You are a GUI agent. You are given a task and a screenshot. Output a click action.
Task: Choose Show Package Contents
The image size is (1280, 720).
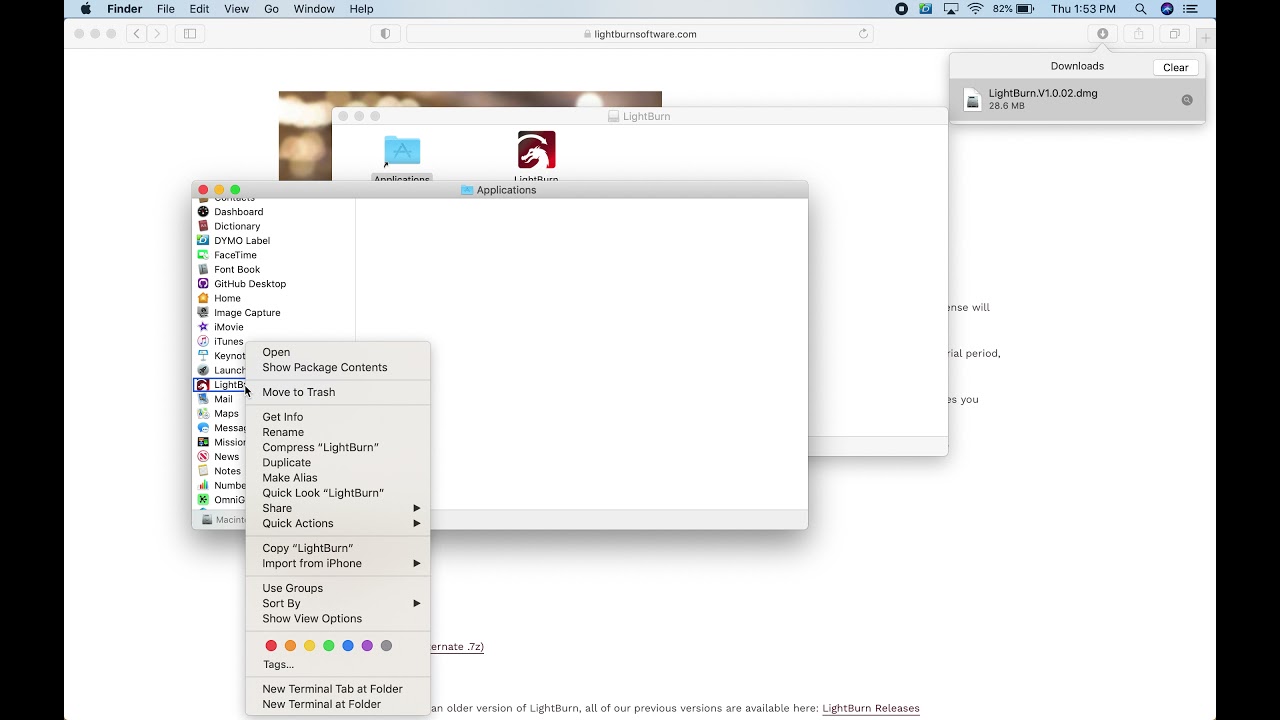click(x=338, y=367)
